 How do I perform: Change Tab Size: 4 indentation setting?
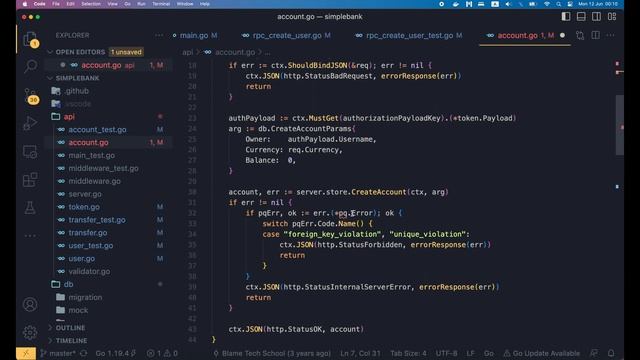click(x=408, y=353)
